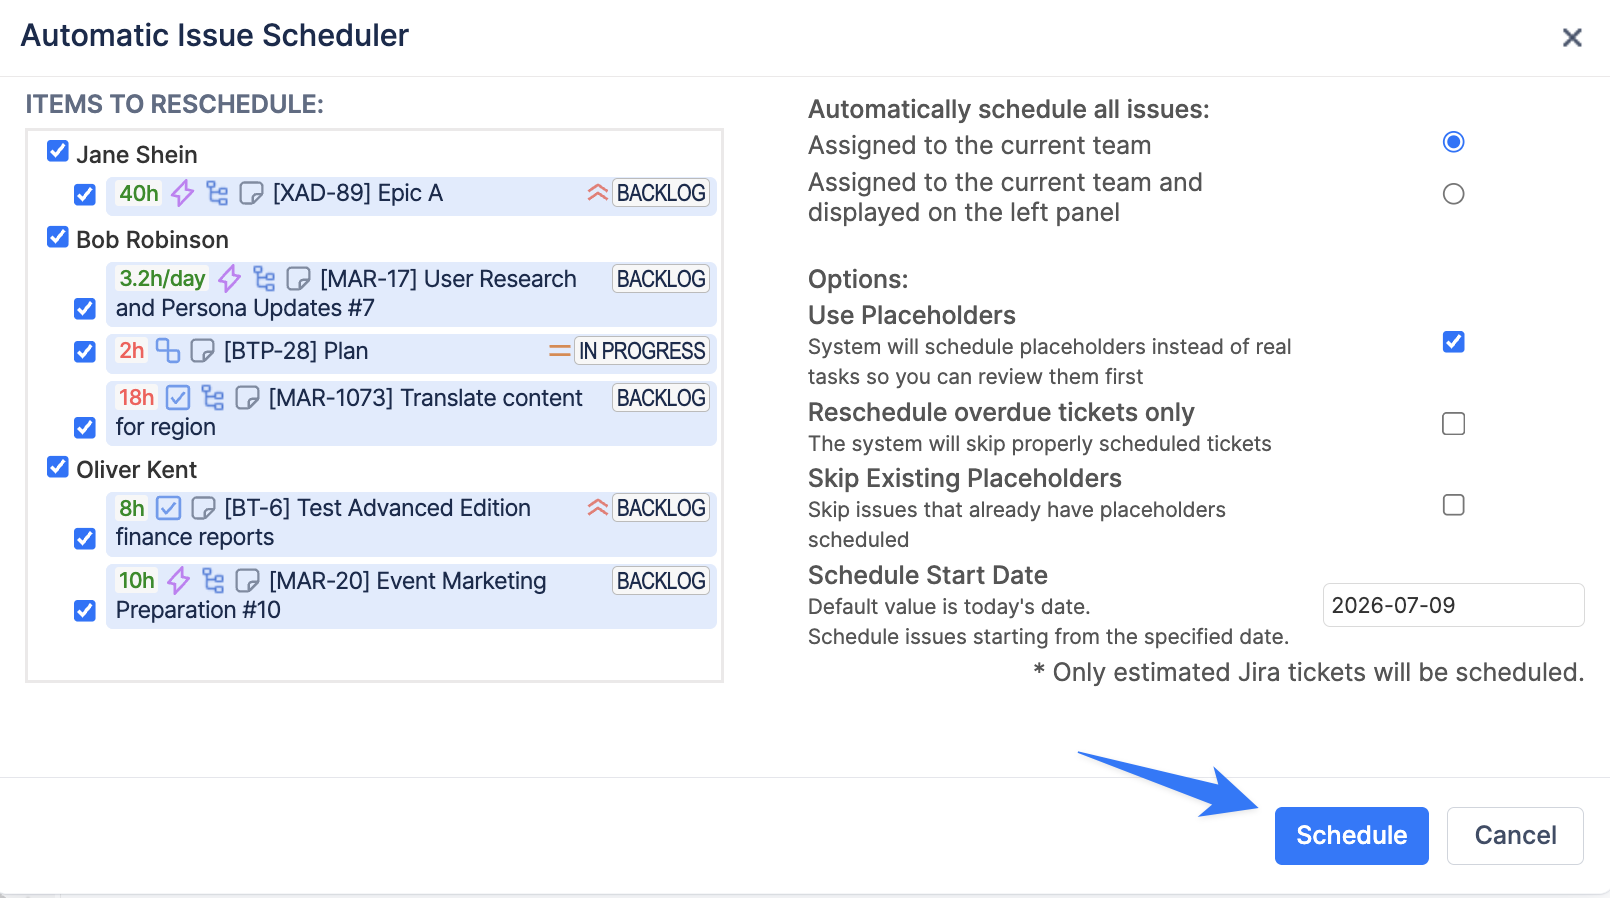Click the task checkmark icon on MAR-1073

coord(178,397)
